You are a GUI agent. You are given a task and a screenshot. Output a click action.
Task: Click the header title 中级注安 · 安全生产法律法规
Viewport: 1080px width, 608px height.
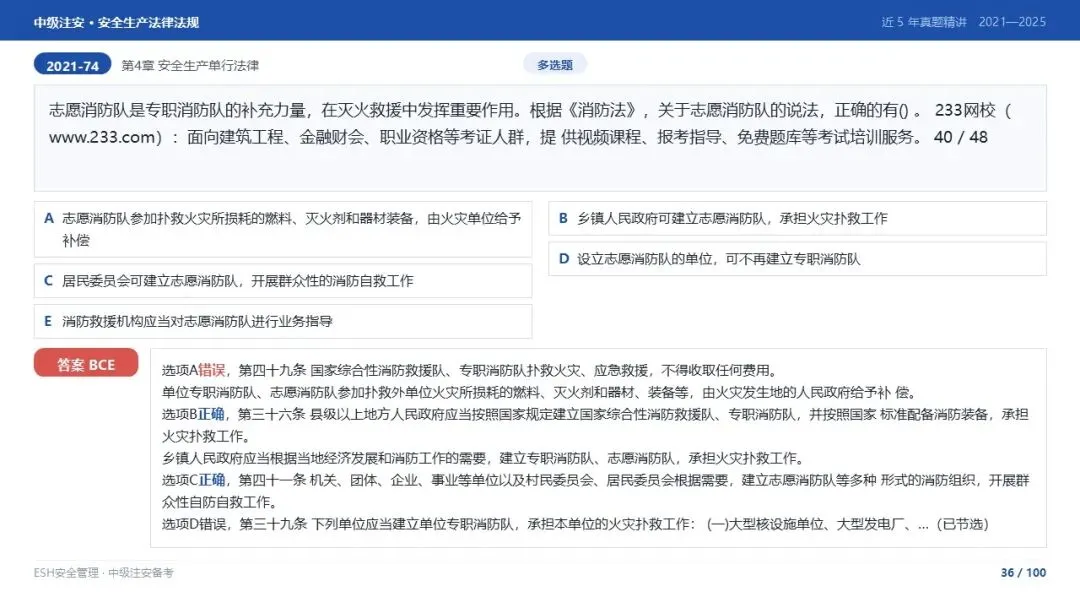116,23
